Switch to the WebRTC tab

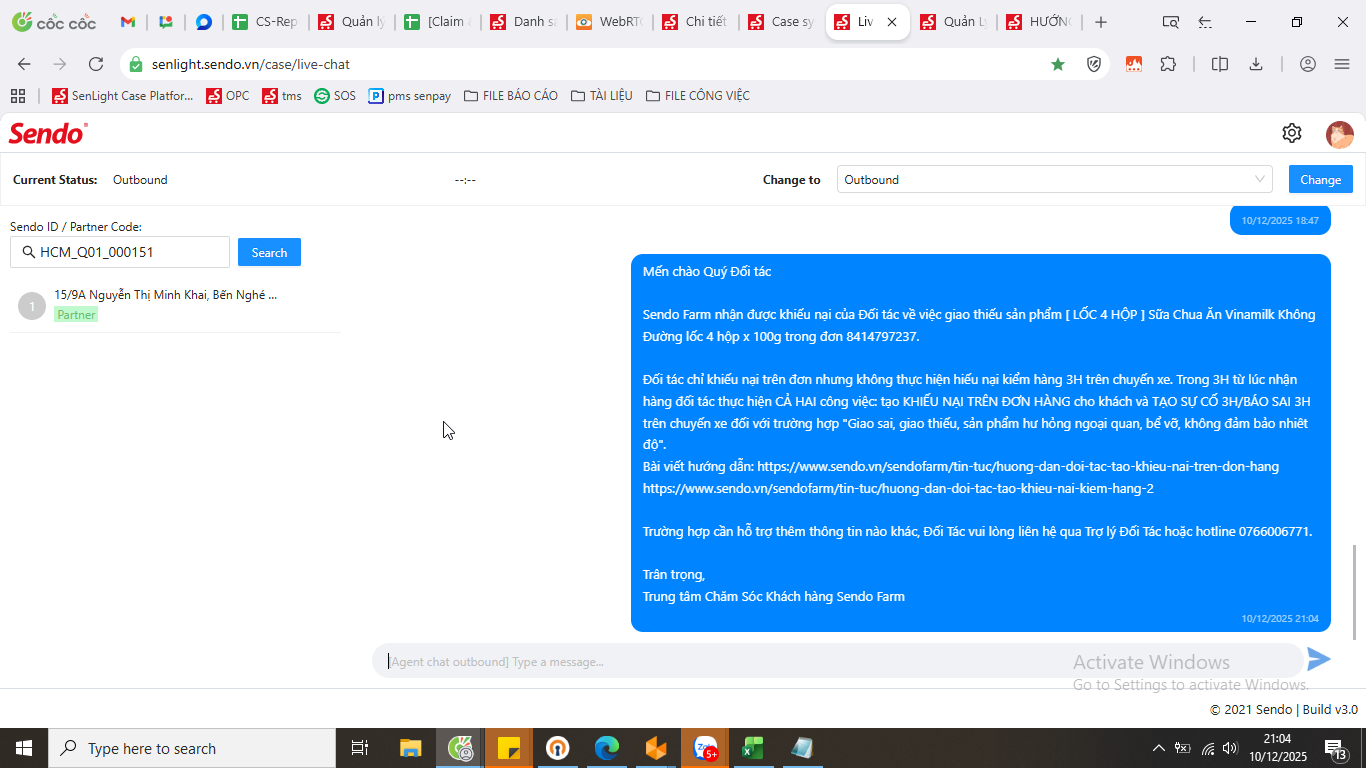608,22
